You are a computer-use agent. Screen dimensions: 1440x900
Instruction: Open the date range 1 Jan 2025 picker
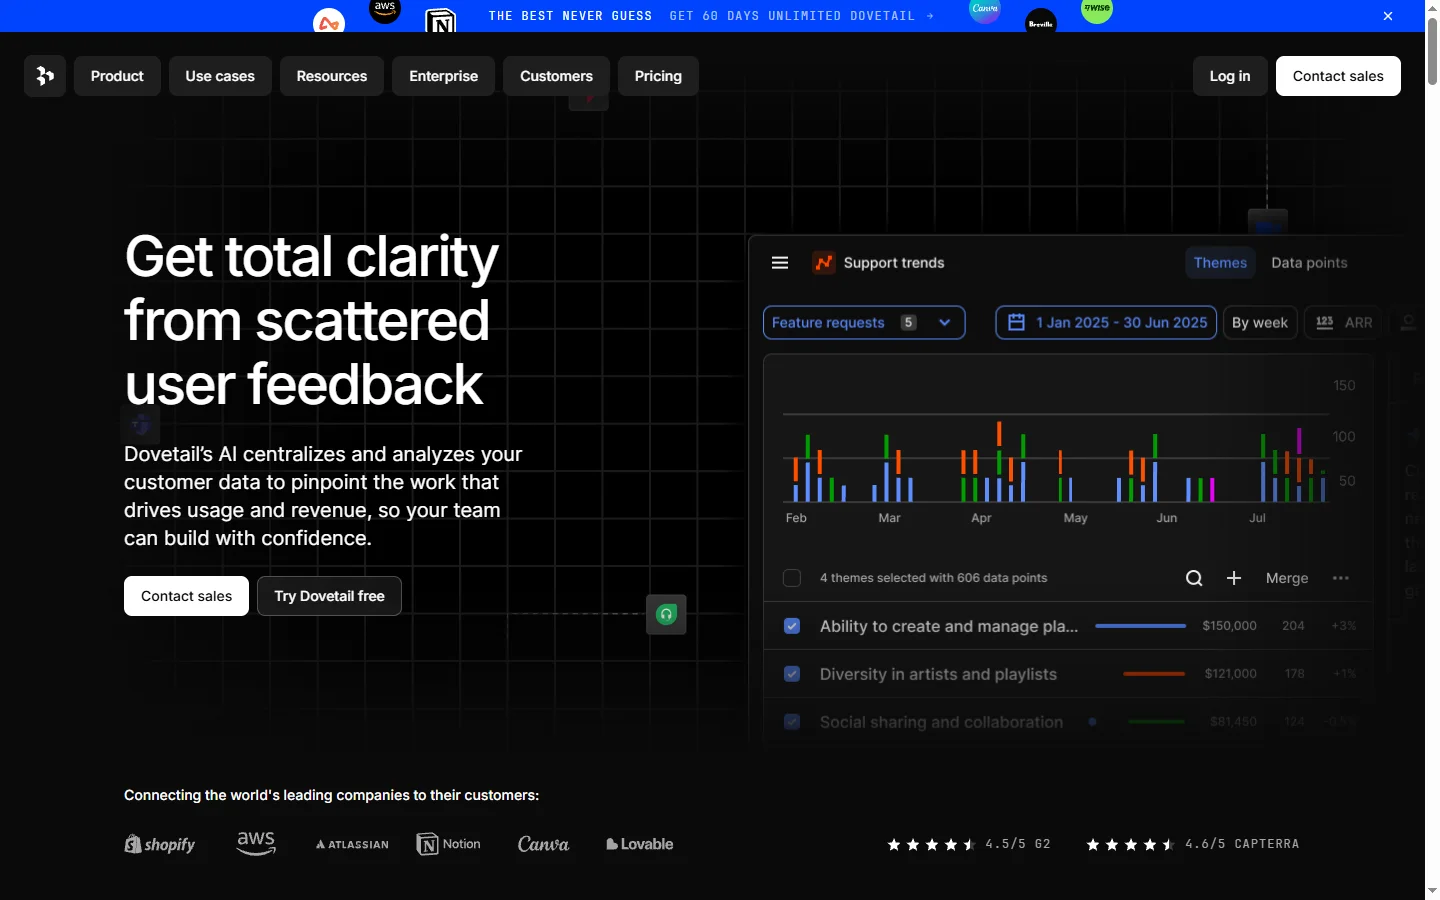(1106, 322)
